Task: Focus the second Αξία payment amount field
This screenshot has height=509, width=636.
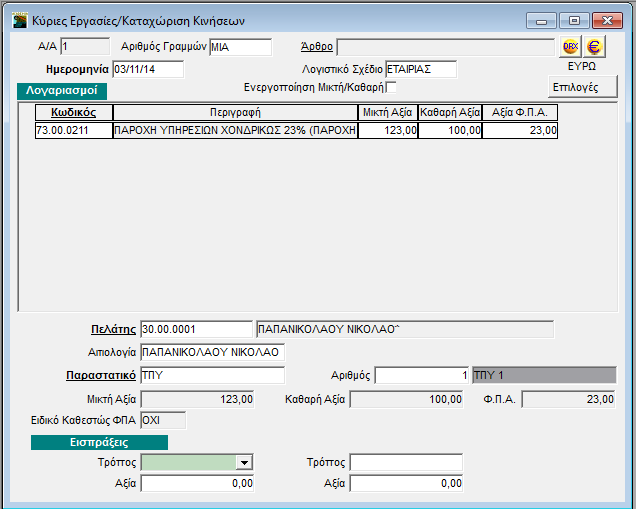Action: pyautogui.click(x=406, y=483)
